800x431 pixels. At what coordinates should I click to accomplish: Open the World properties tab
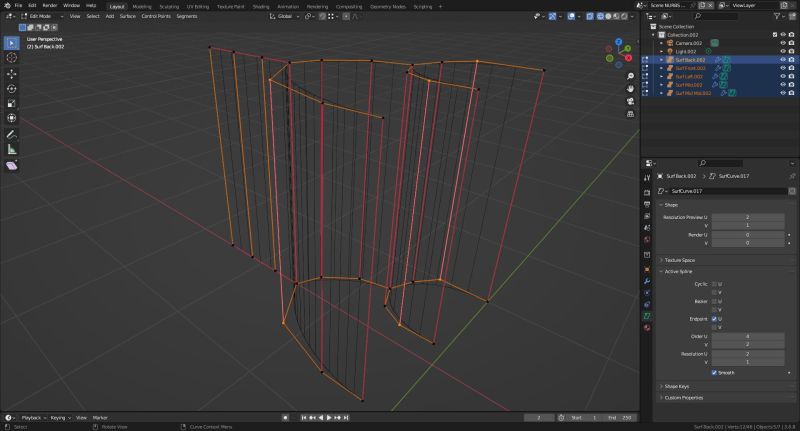coord(647,239)
